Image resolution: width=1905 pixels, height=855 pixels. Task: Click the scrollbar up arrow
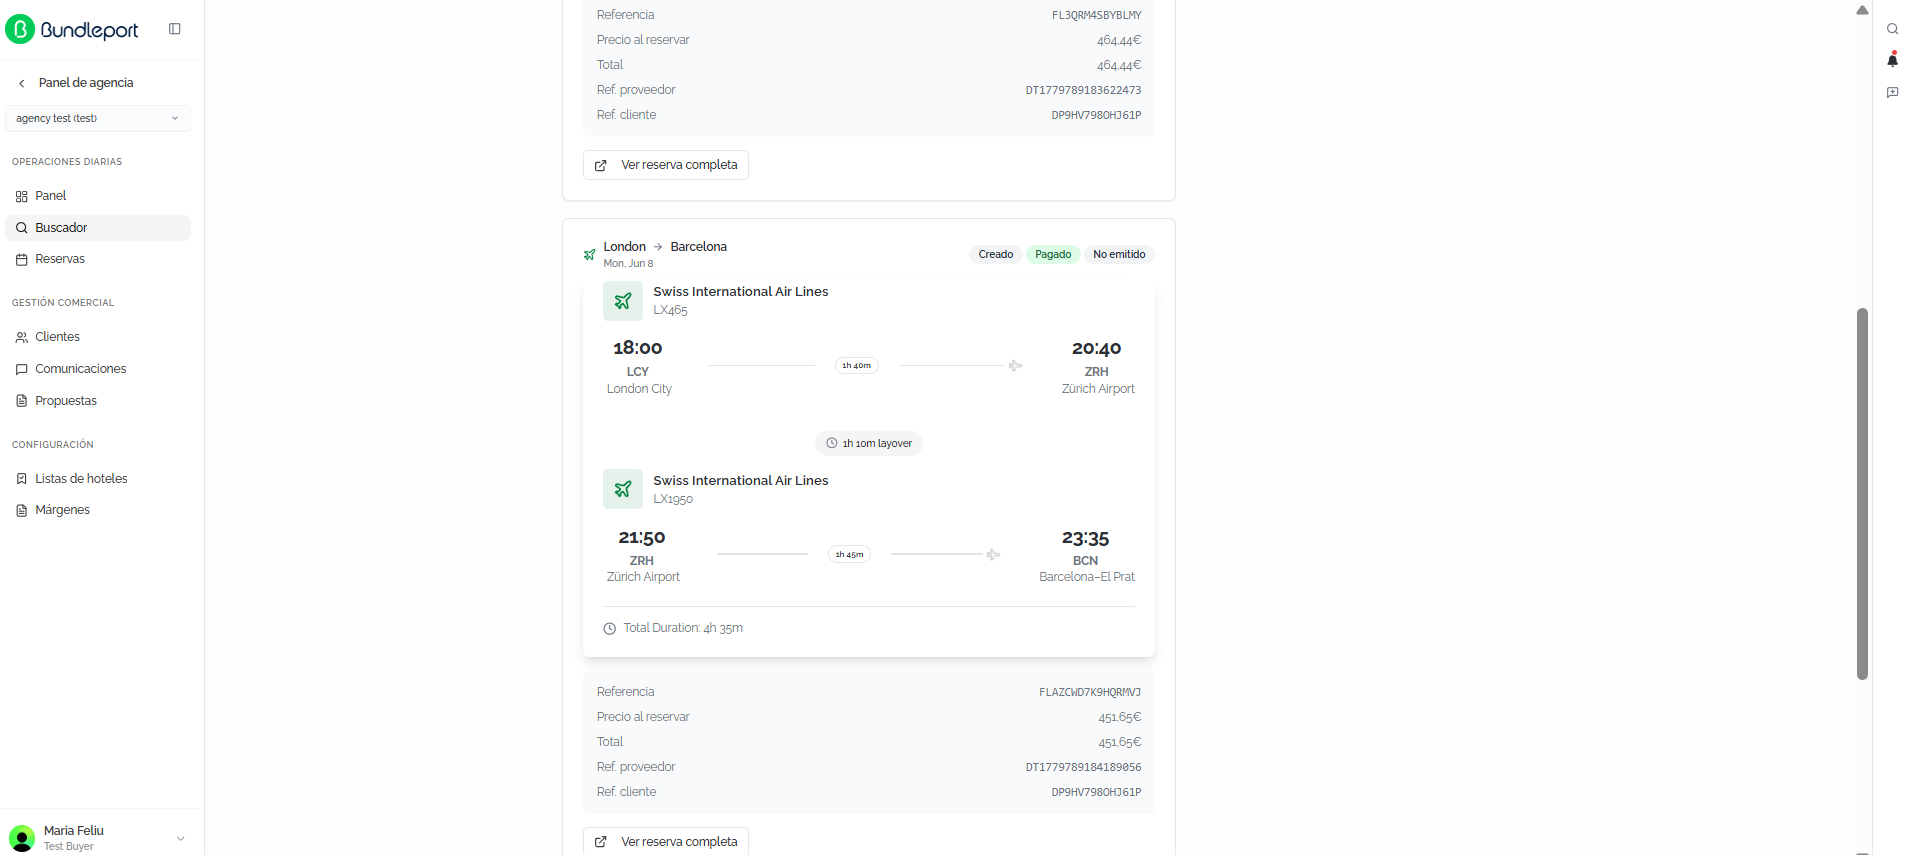click(1862, 10)
